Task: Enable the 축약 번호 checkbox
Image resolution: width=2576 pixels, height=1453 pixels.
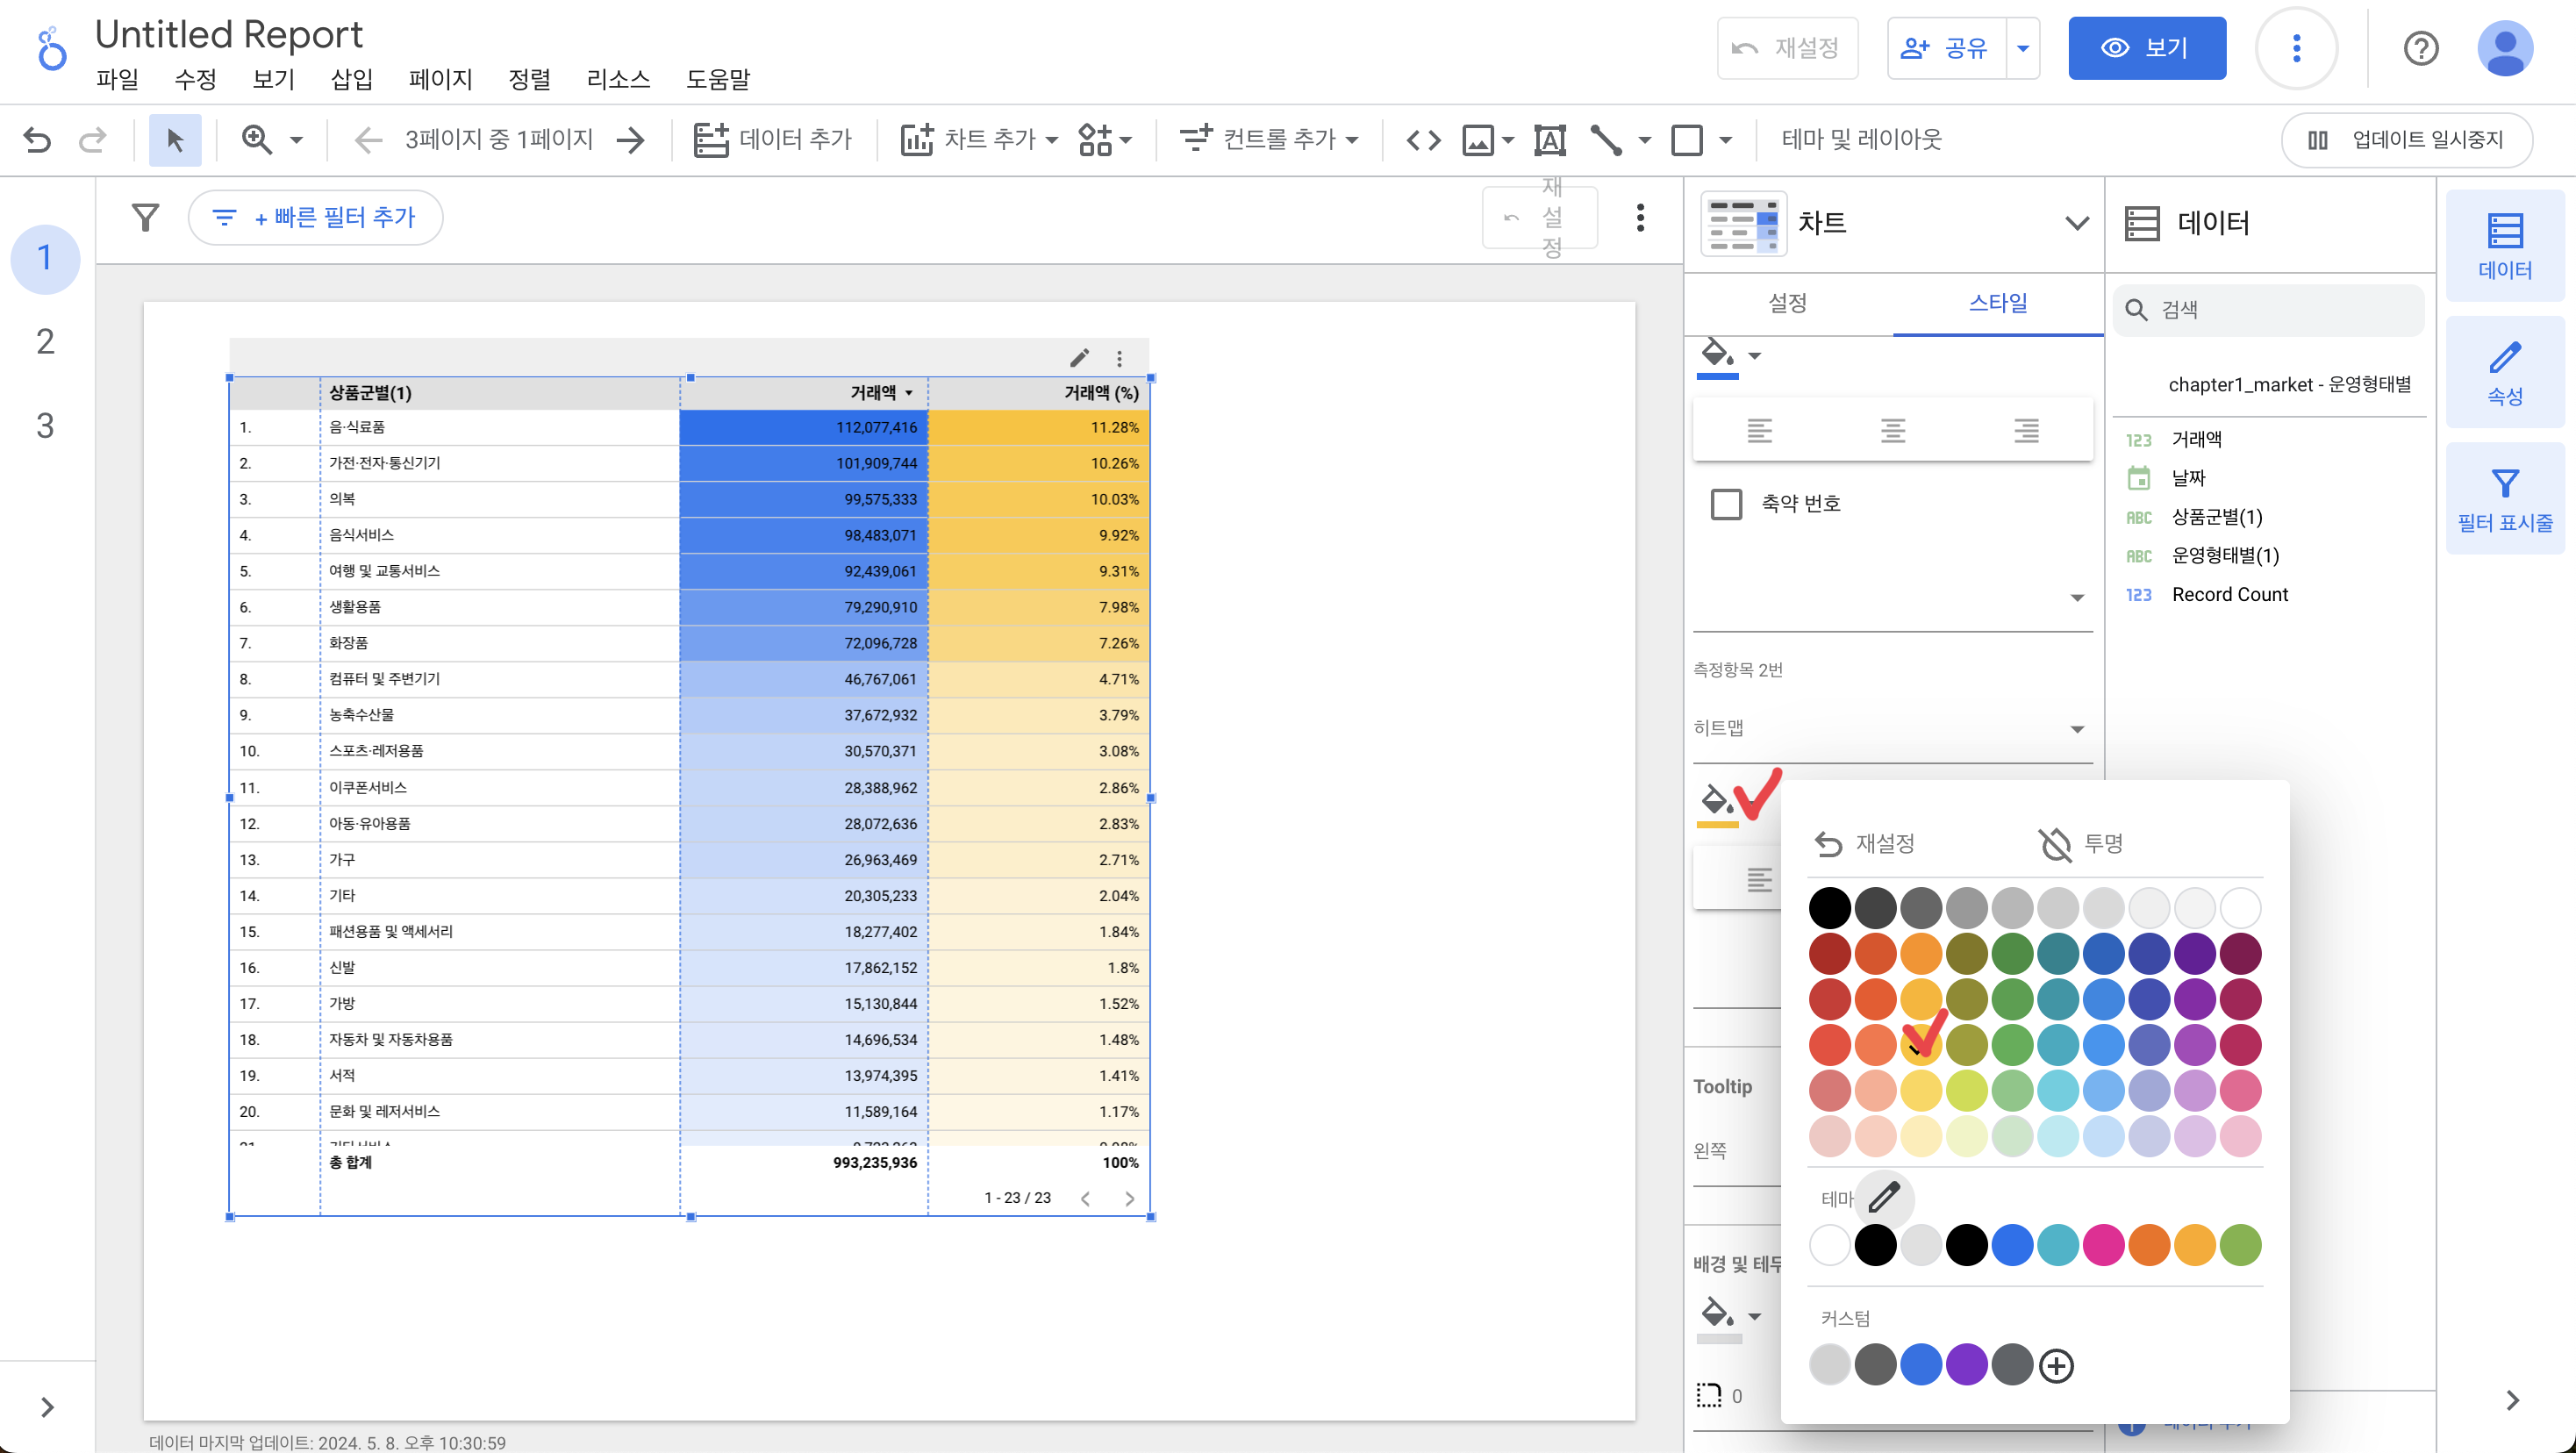Action: (1726, 504)
